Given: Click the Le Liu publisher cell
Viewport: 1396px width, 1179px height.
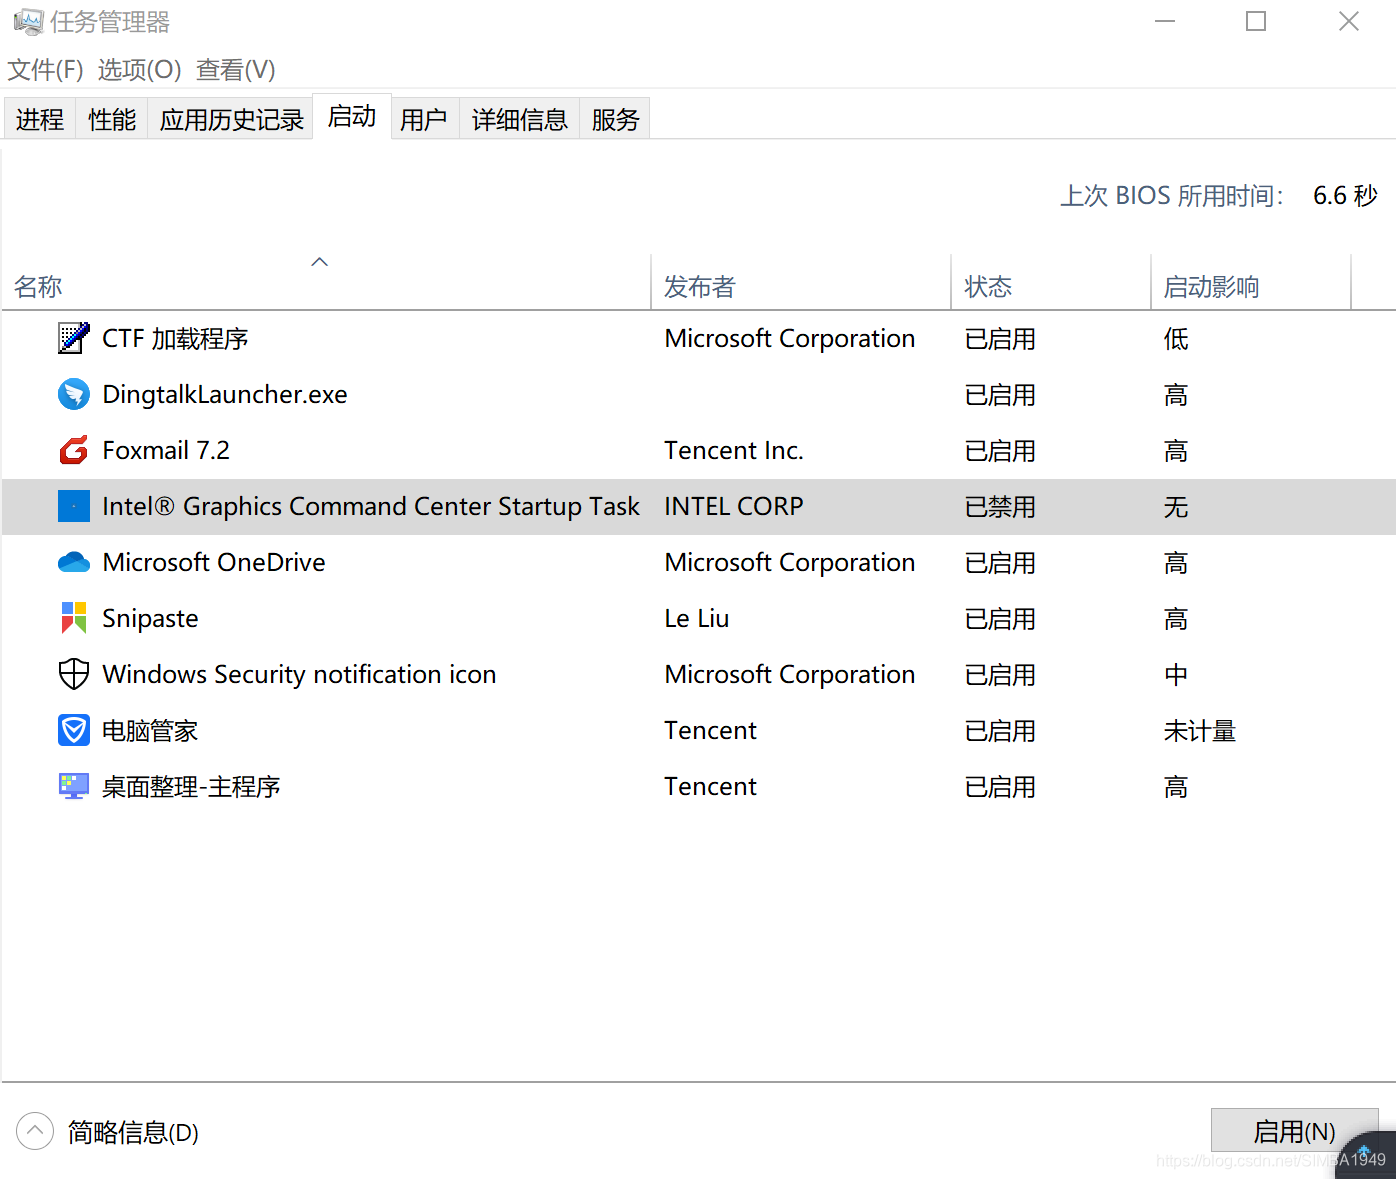Looking at the screenshot, I should pyautogui.click(x=697, y=618).
